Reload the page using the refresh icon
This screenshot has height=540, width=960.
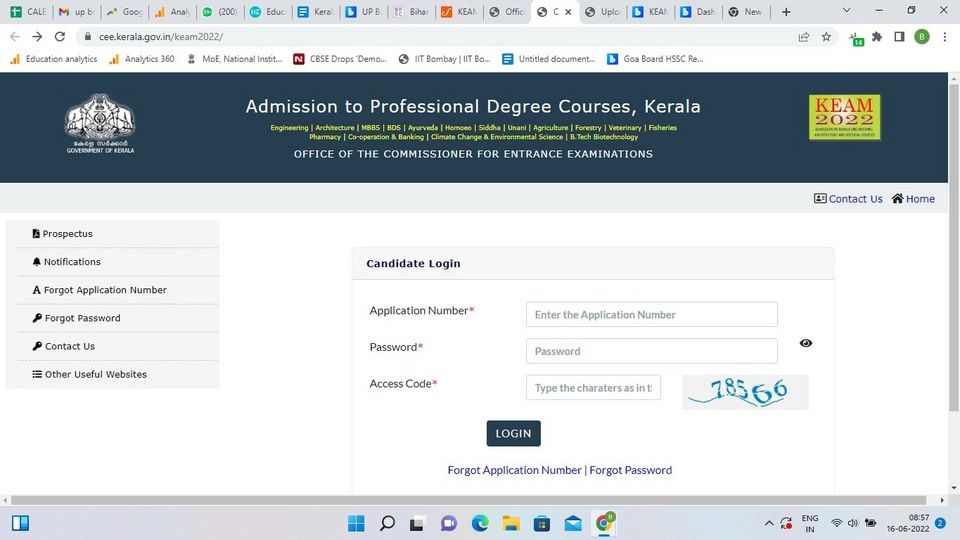tap(59, 37)
